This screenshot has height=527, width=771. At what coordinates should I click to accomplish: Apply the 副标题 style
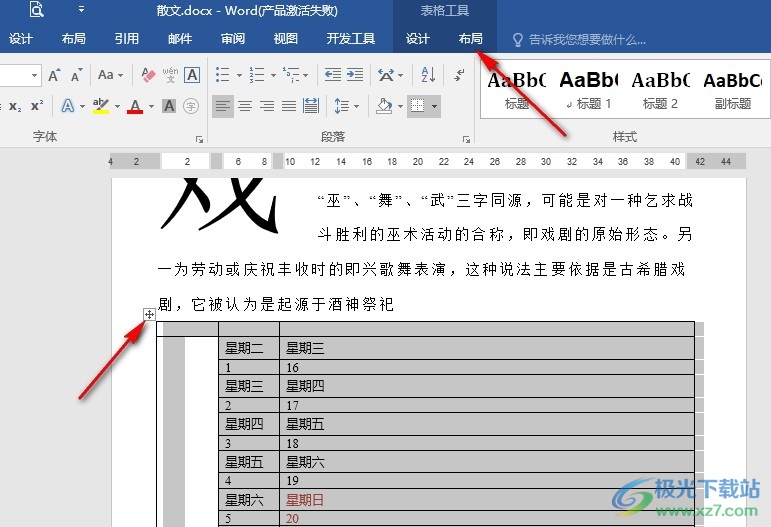(733, 89)
